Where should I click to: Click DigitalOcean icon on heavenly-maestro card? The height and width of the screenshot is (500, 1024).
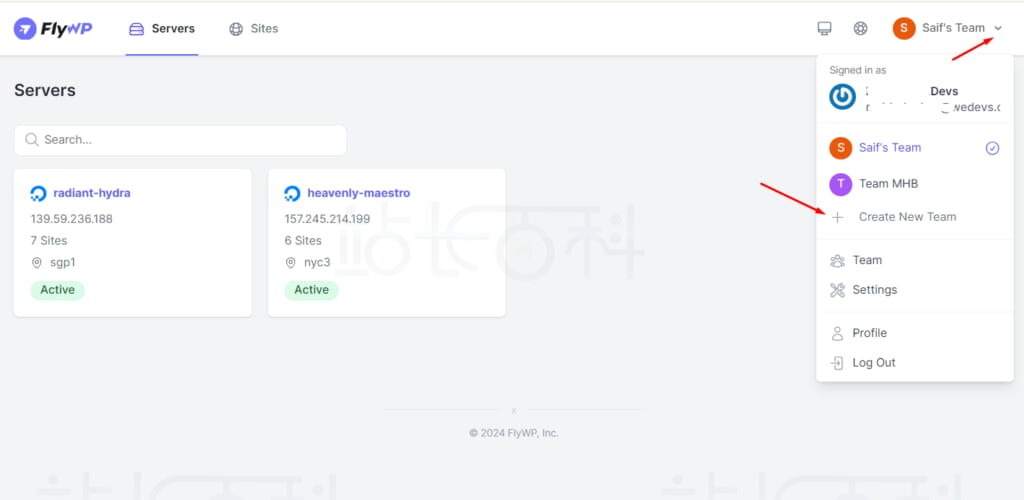pyautogui.click(x=292, y=193)
